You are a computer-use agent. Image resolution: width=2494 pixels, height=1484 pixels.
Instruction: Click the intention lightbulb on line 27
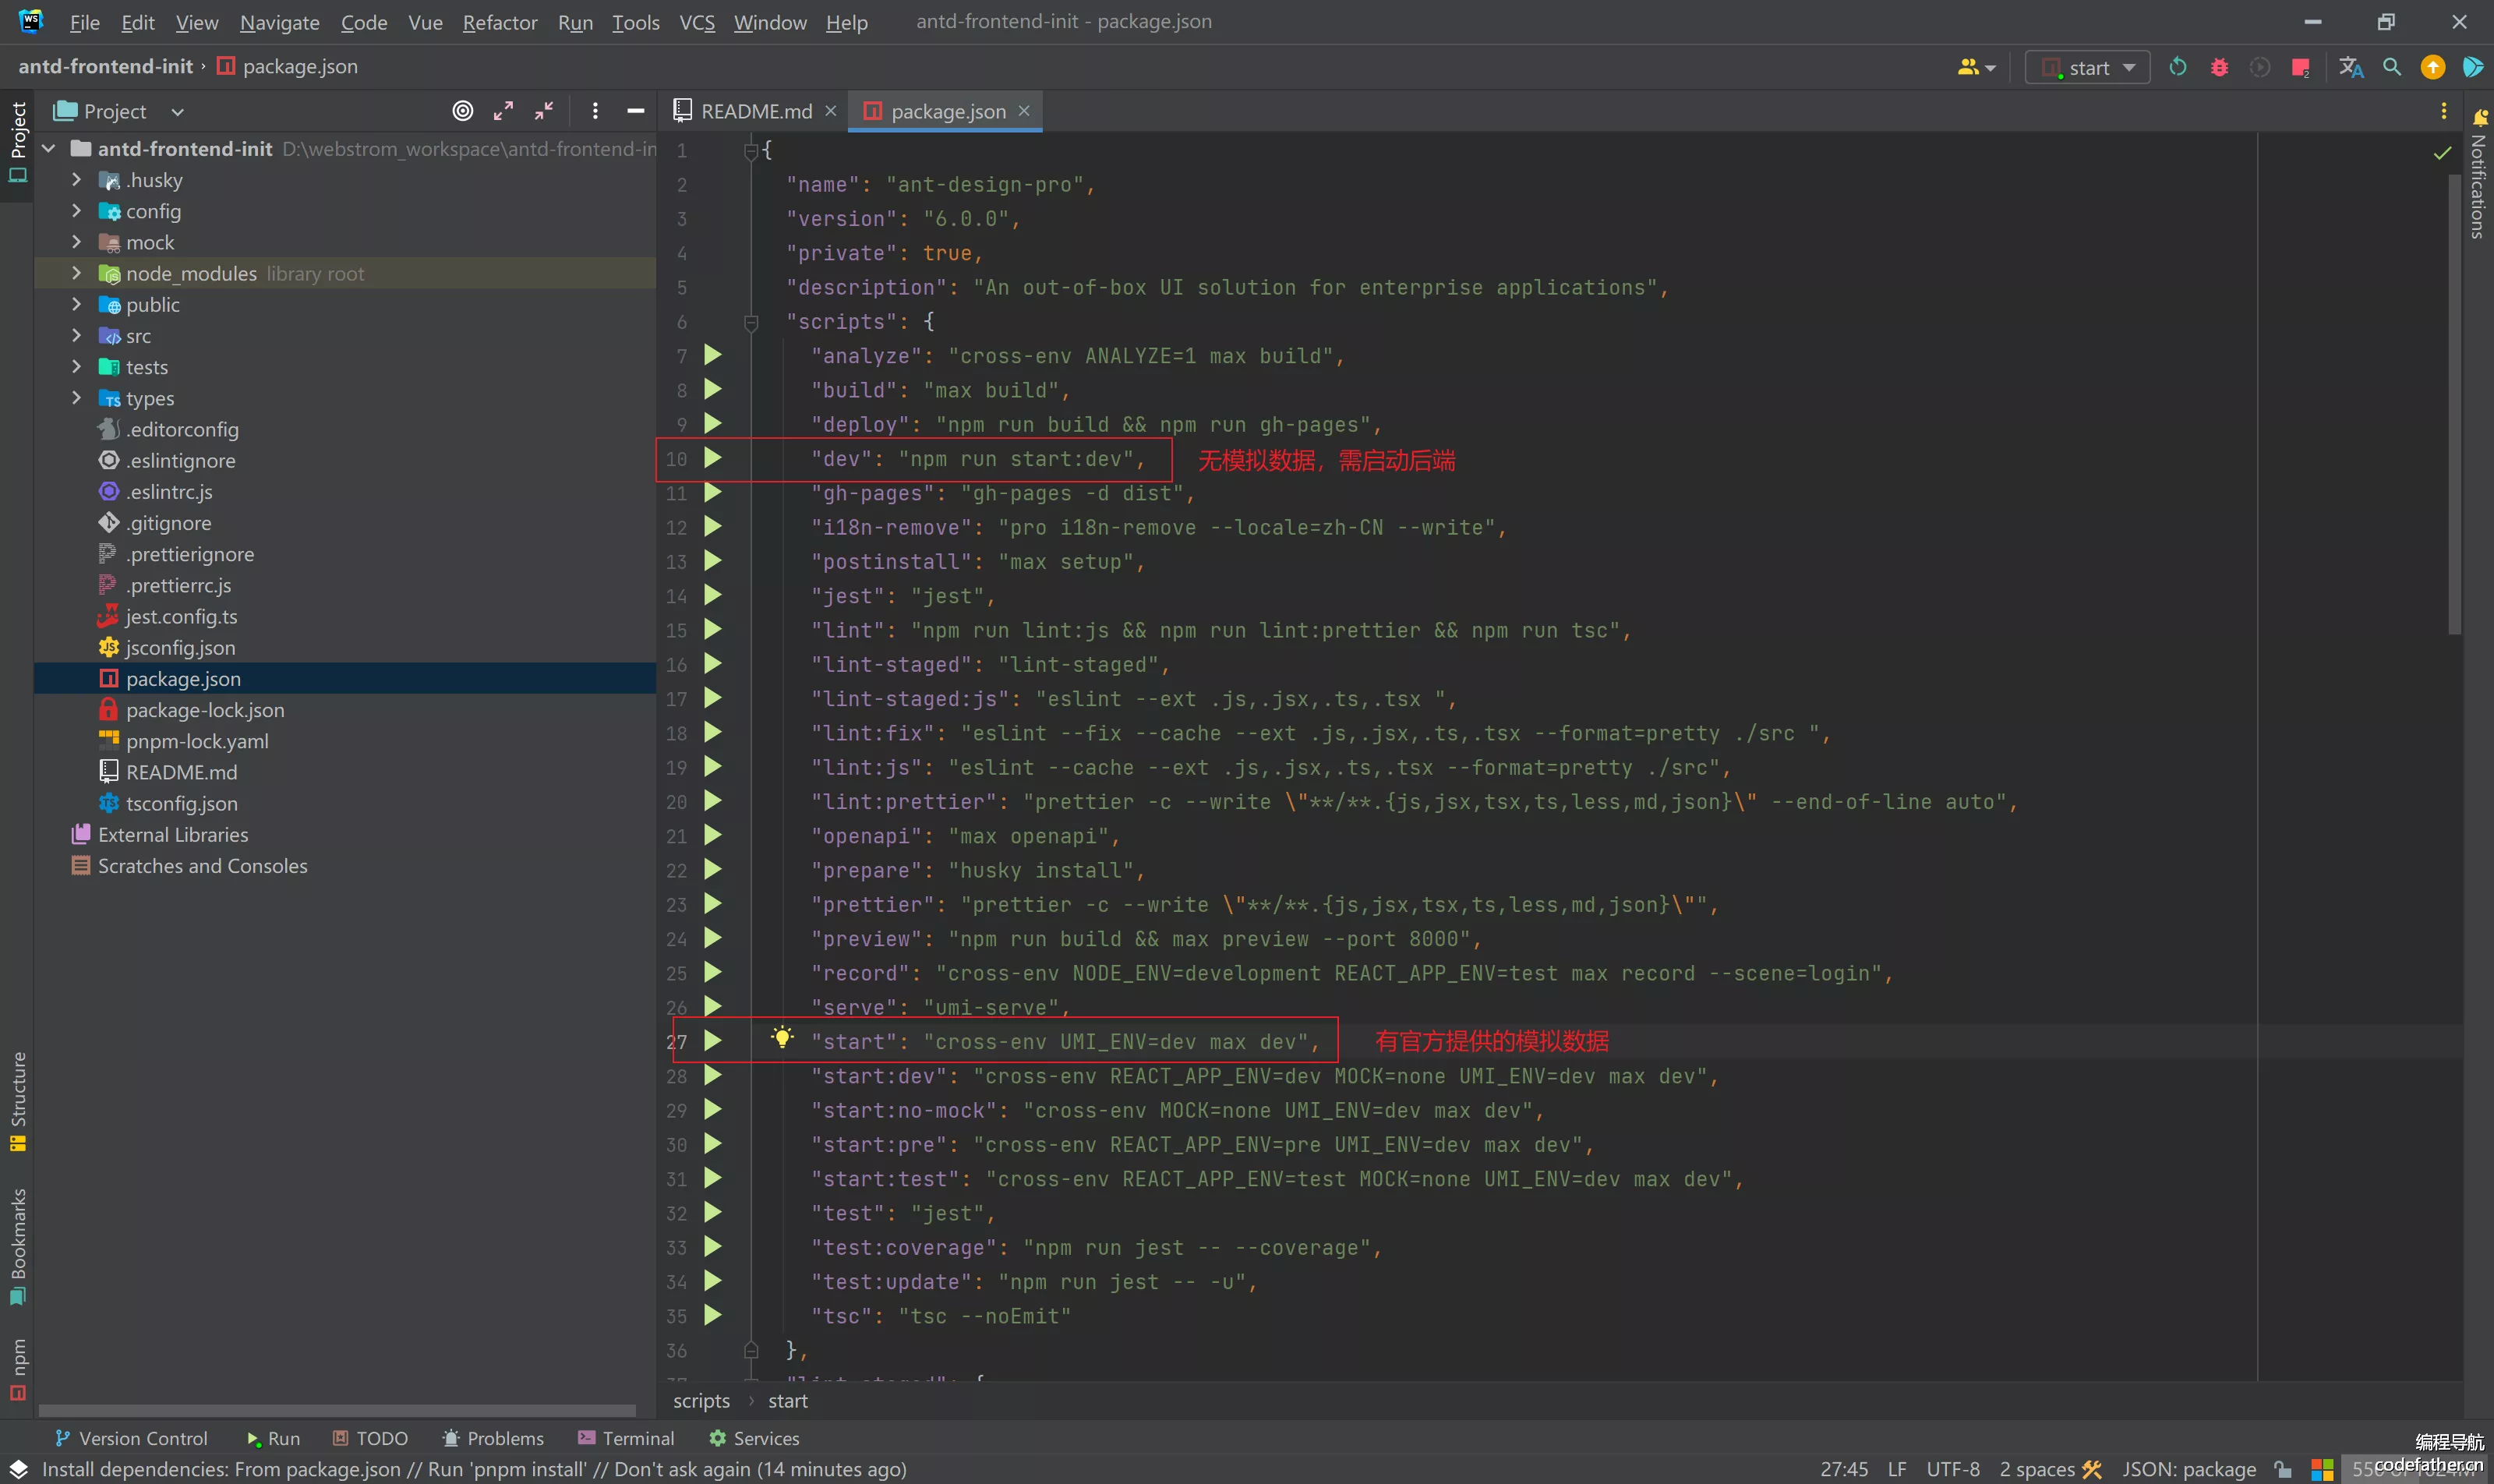782,1038
